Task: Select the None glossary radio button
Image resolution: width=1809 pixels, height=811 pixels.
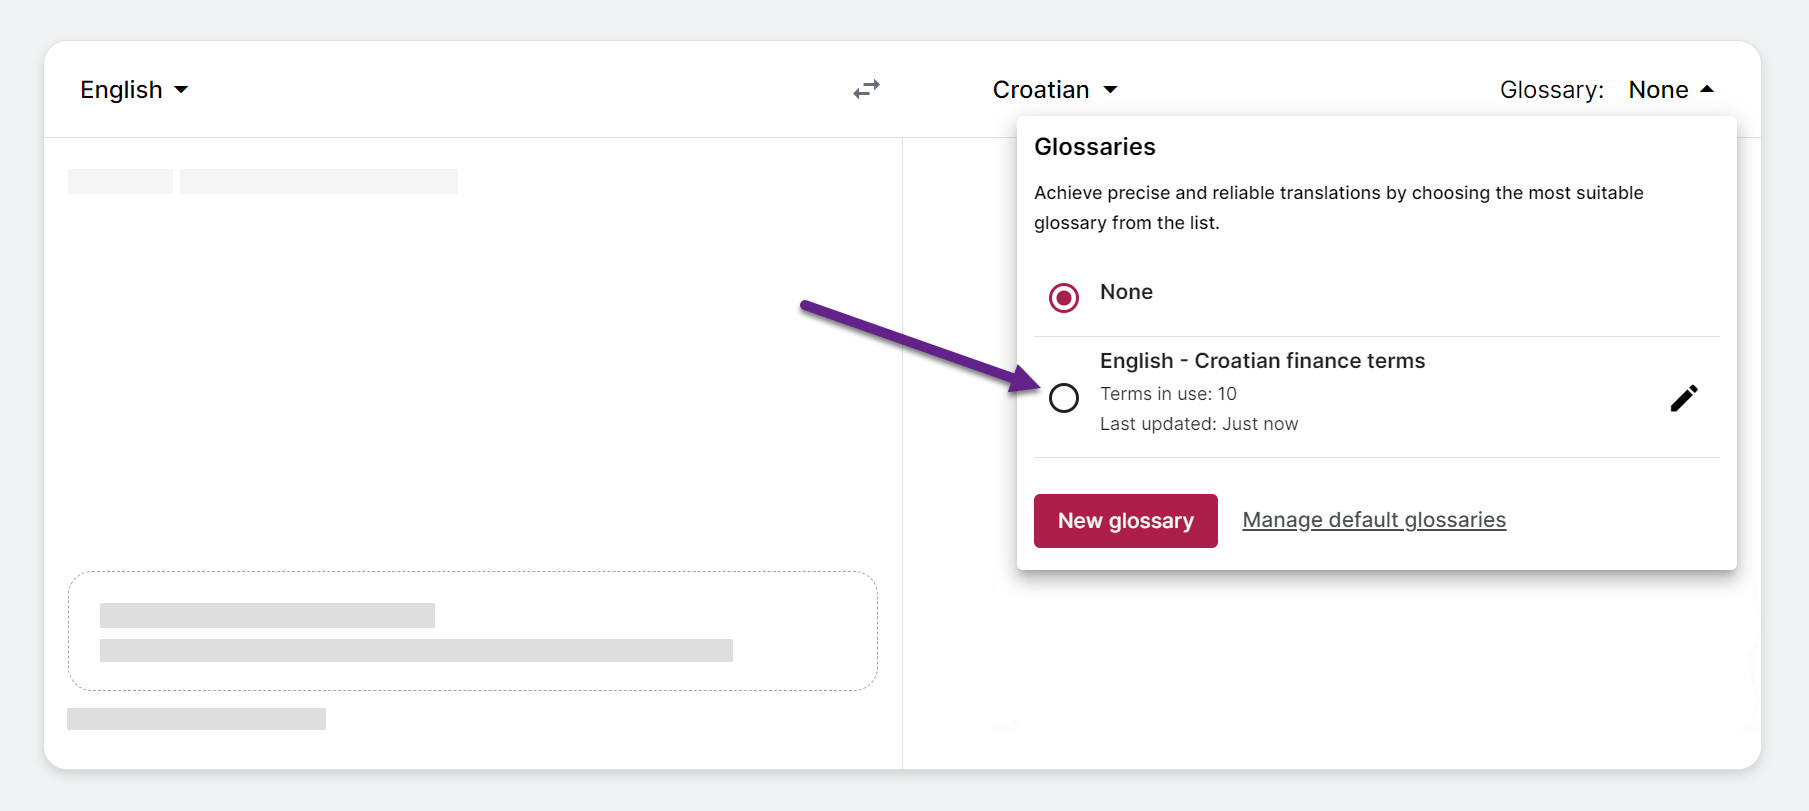Action: 1064,298
